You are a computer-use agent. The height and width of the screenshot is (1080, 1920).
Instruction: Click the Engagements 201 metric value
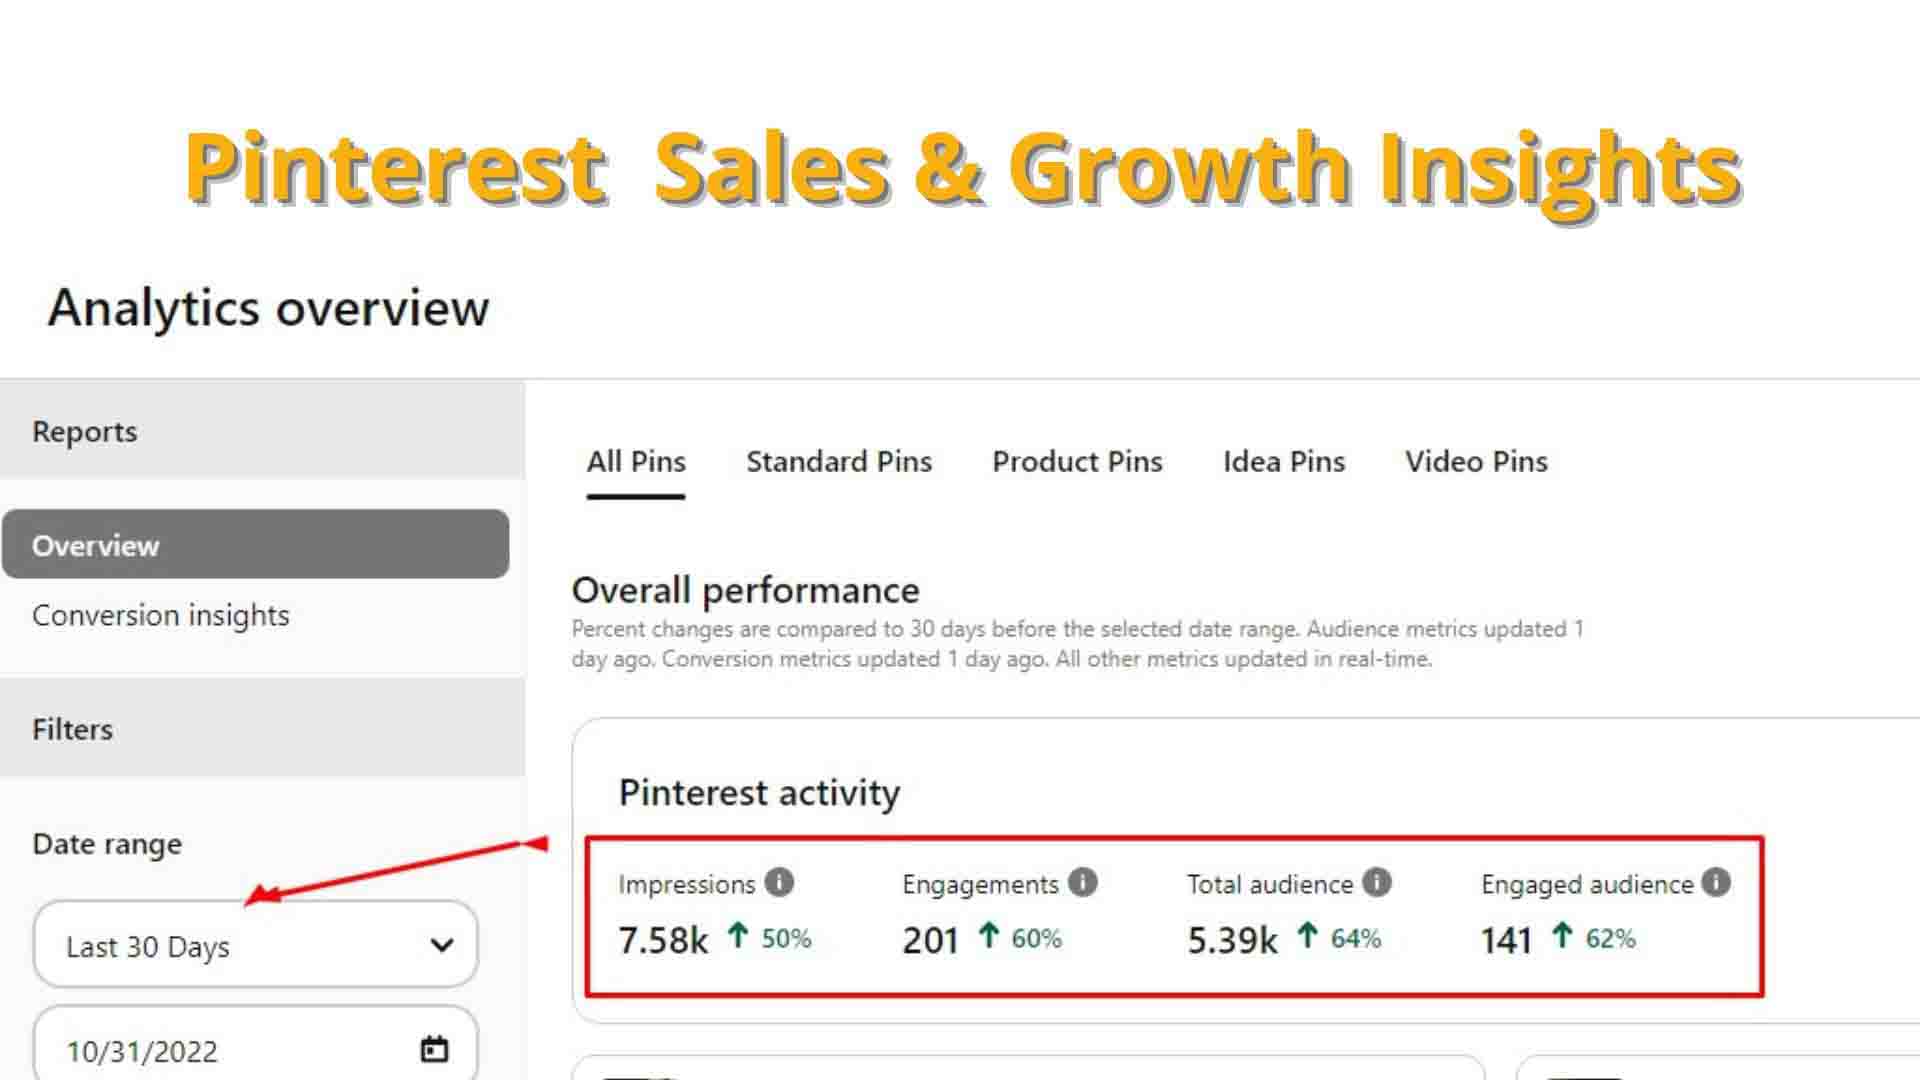coord(930,940)
